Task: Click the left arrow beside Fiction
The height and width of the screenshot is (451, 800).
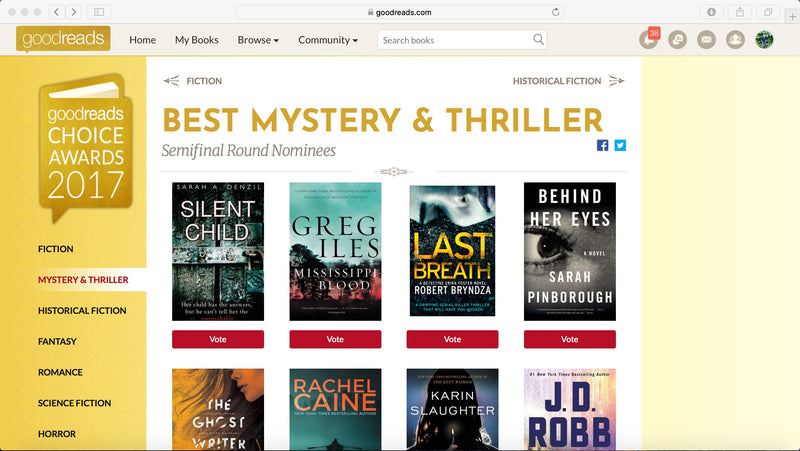Action: 171,81
